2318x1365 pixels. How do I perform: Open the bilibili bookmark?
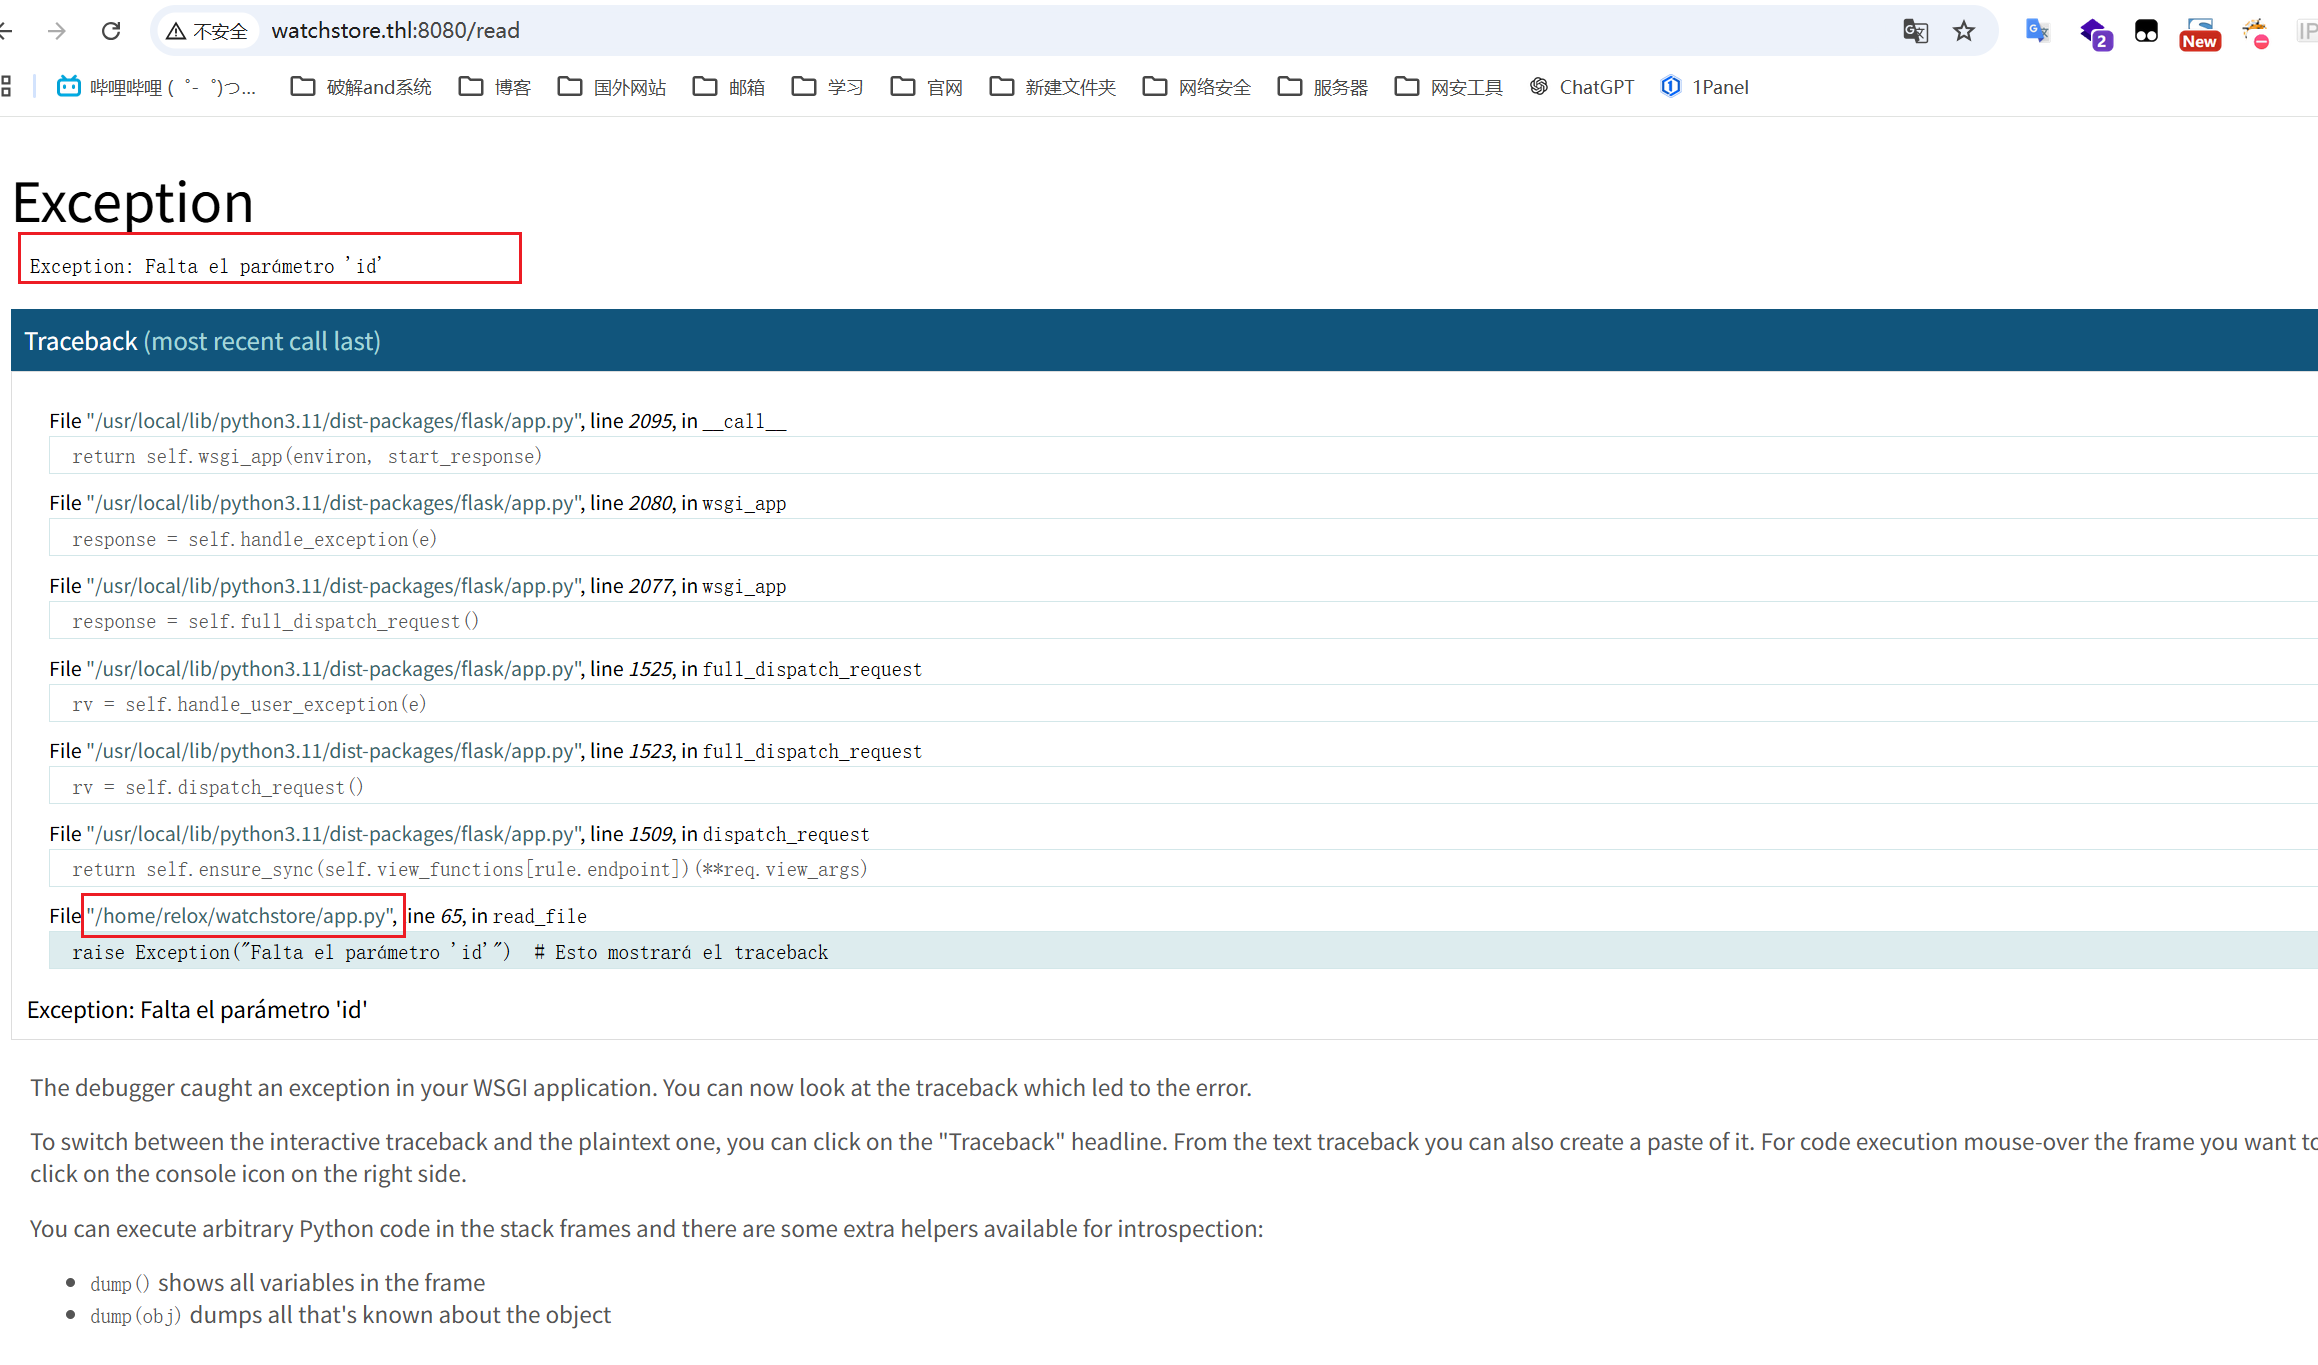pyautogui.click(x=157, y=87)
